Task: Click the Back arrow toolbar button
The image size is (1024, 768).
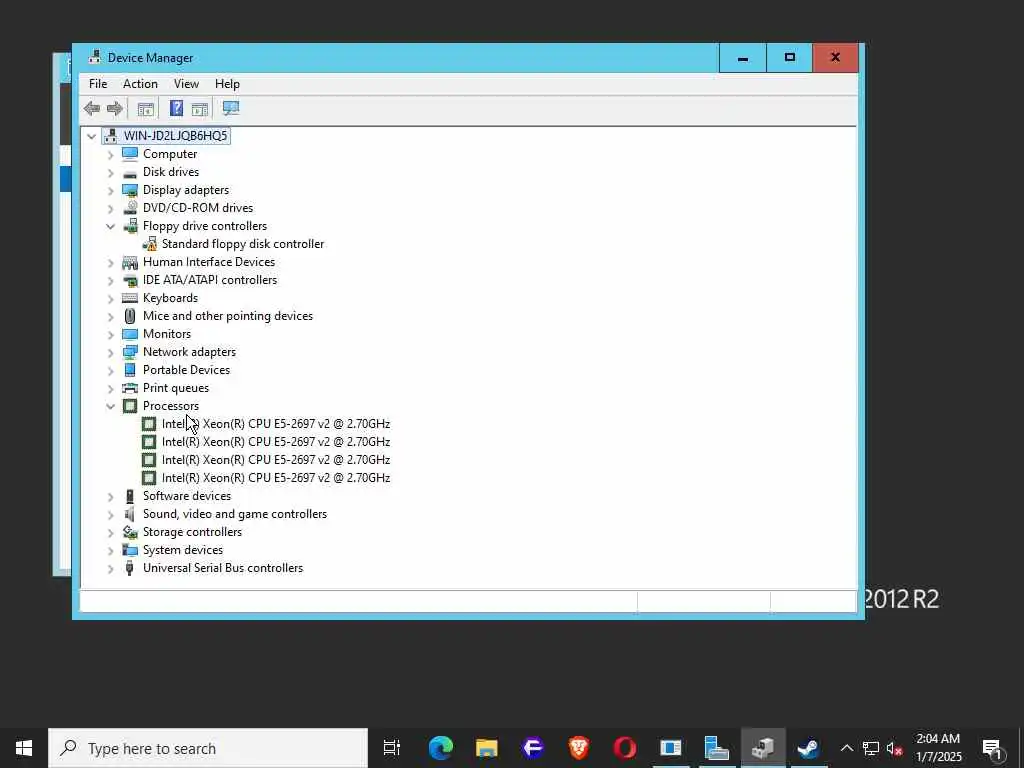Action: point(92,108)
